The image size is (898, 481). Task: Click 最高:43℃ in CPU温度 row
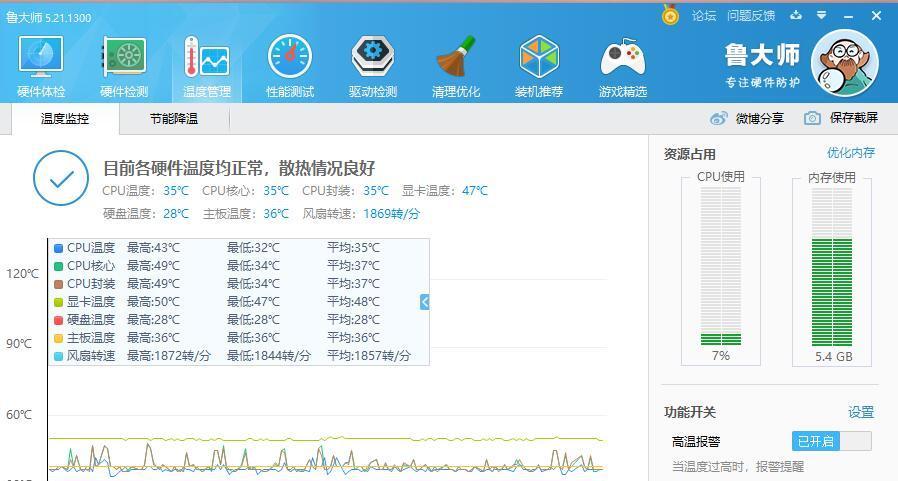(x=153, y=248)
